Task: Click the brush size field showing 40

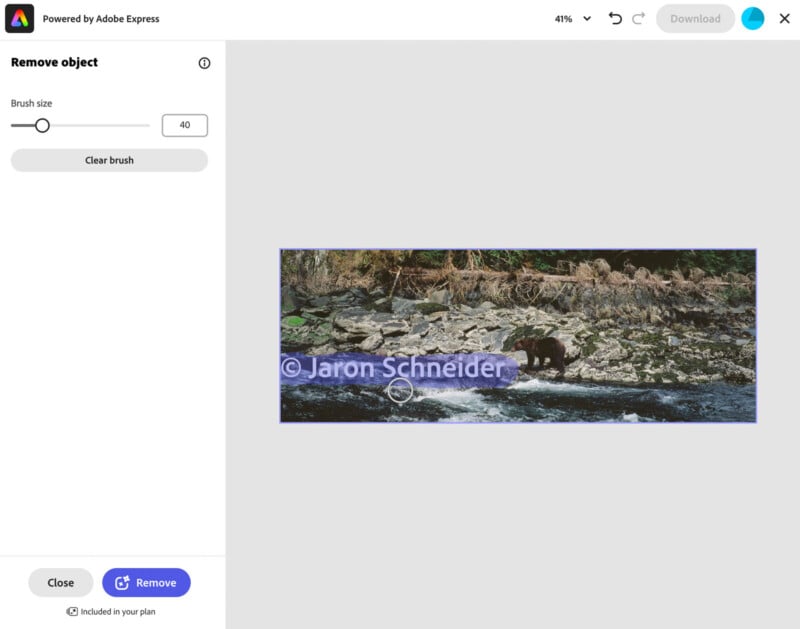Action: tap(184, 125)
